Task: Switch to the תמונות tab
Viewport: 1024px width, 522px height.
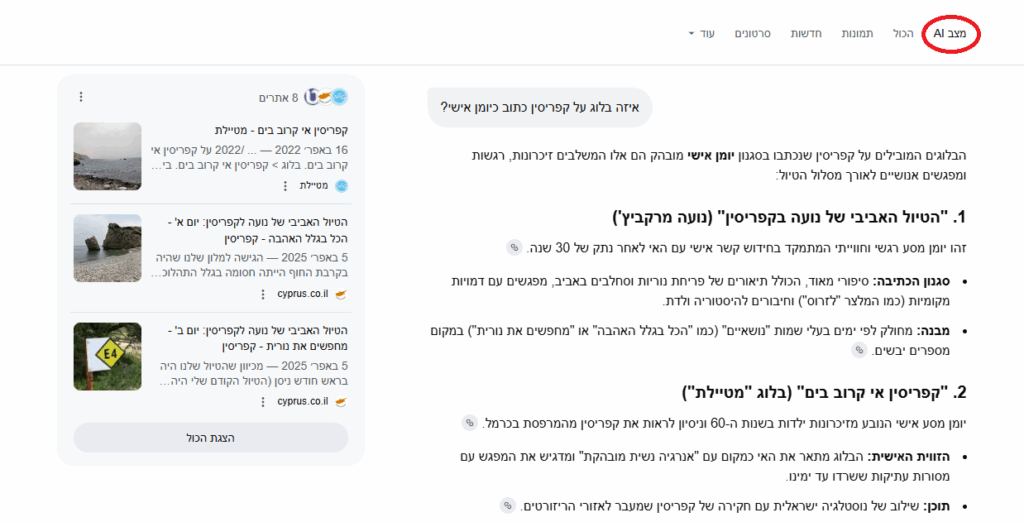Action: (857, 33)
